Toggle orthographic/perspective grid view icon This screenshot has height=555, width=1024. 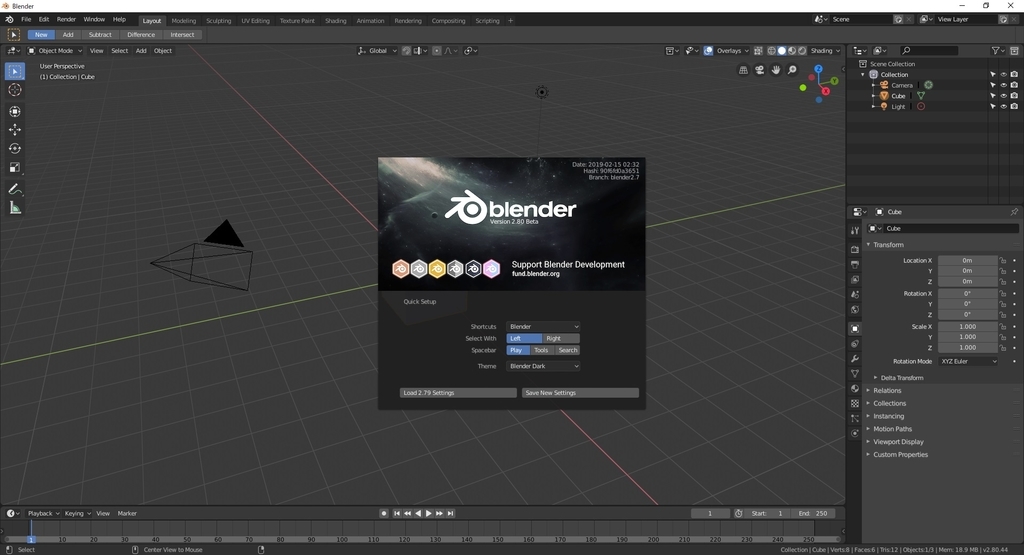[743, 70]
